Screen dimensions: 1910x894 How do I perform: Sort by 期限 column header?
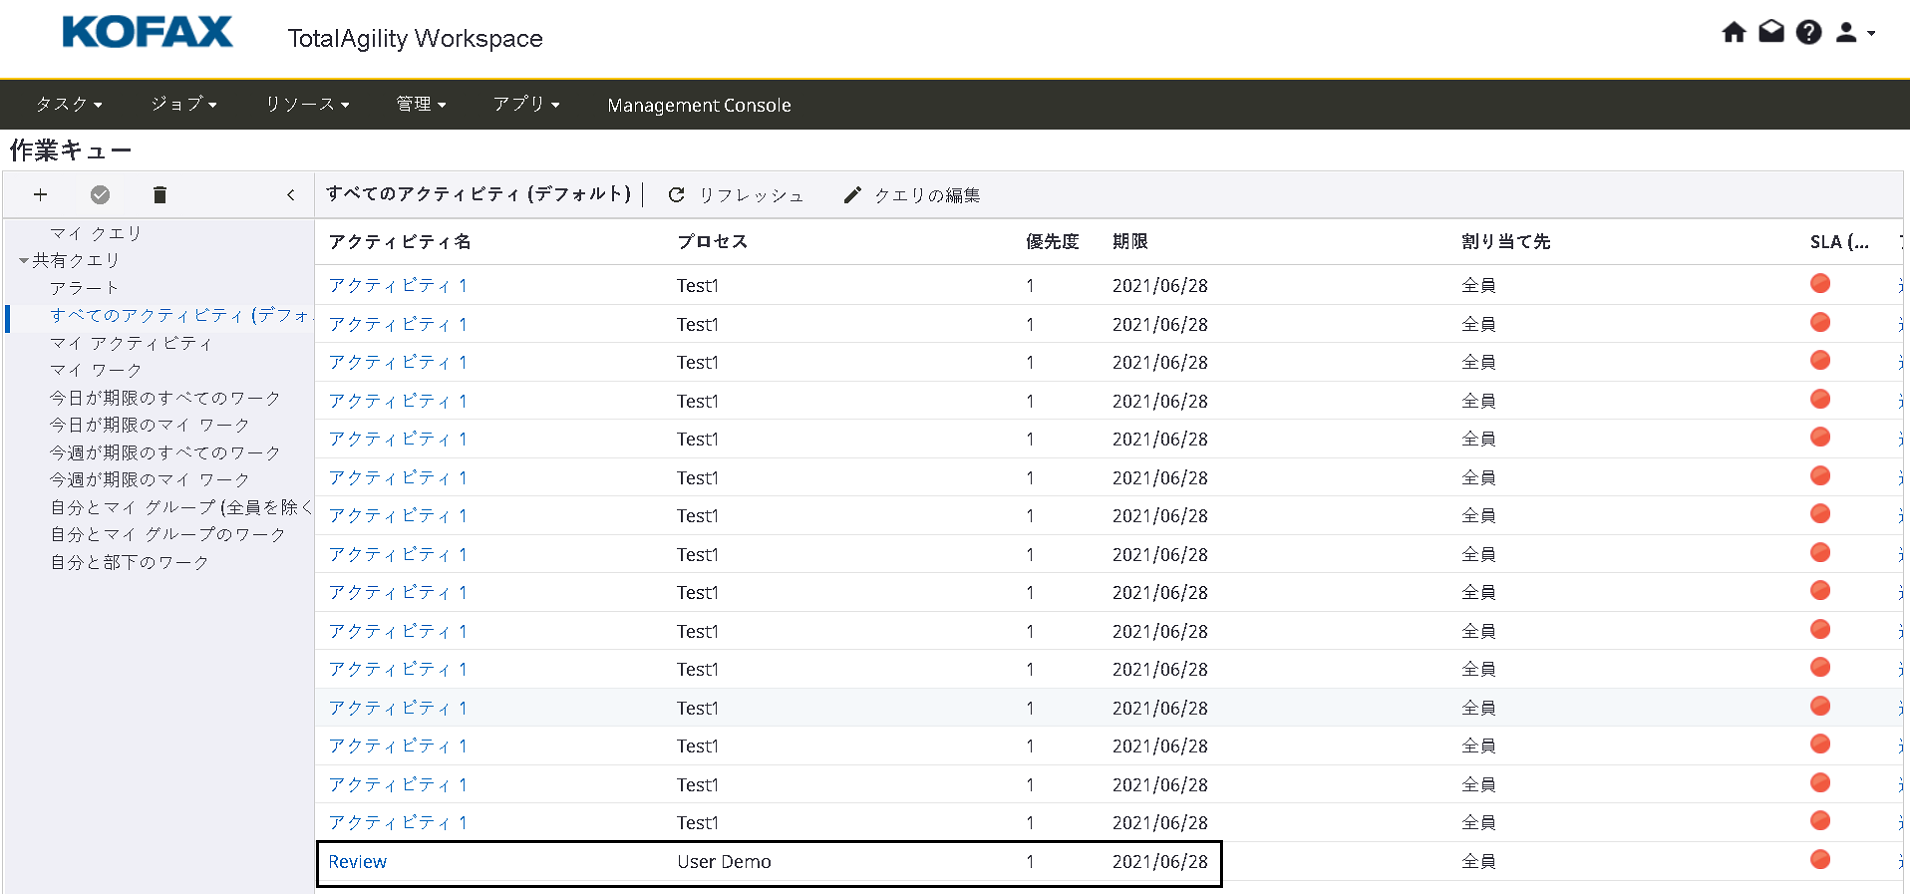coord(1130,242)
